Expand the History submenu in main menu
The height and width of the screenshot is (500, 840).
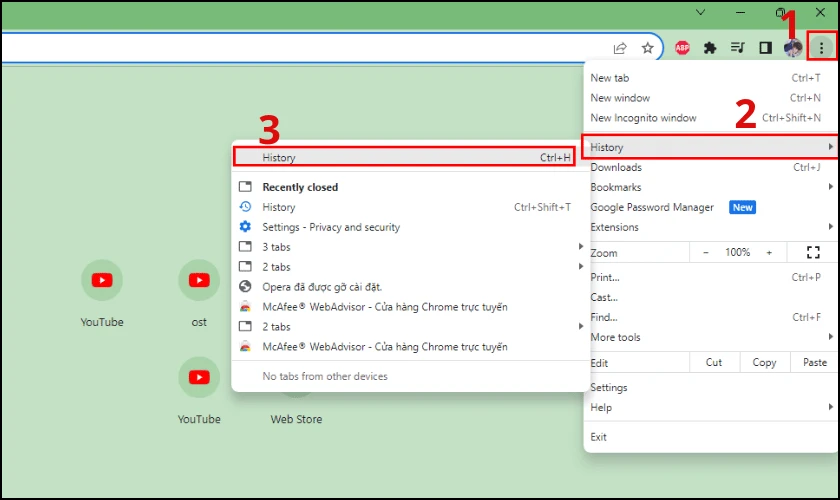710,147
